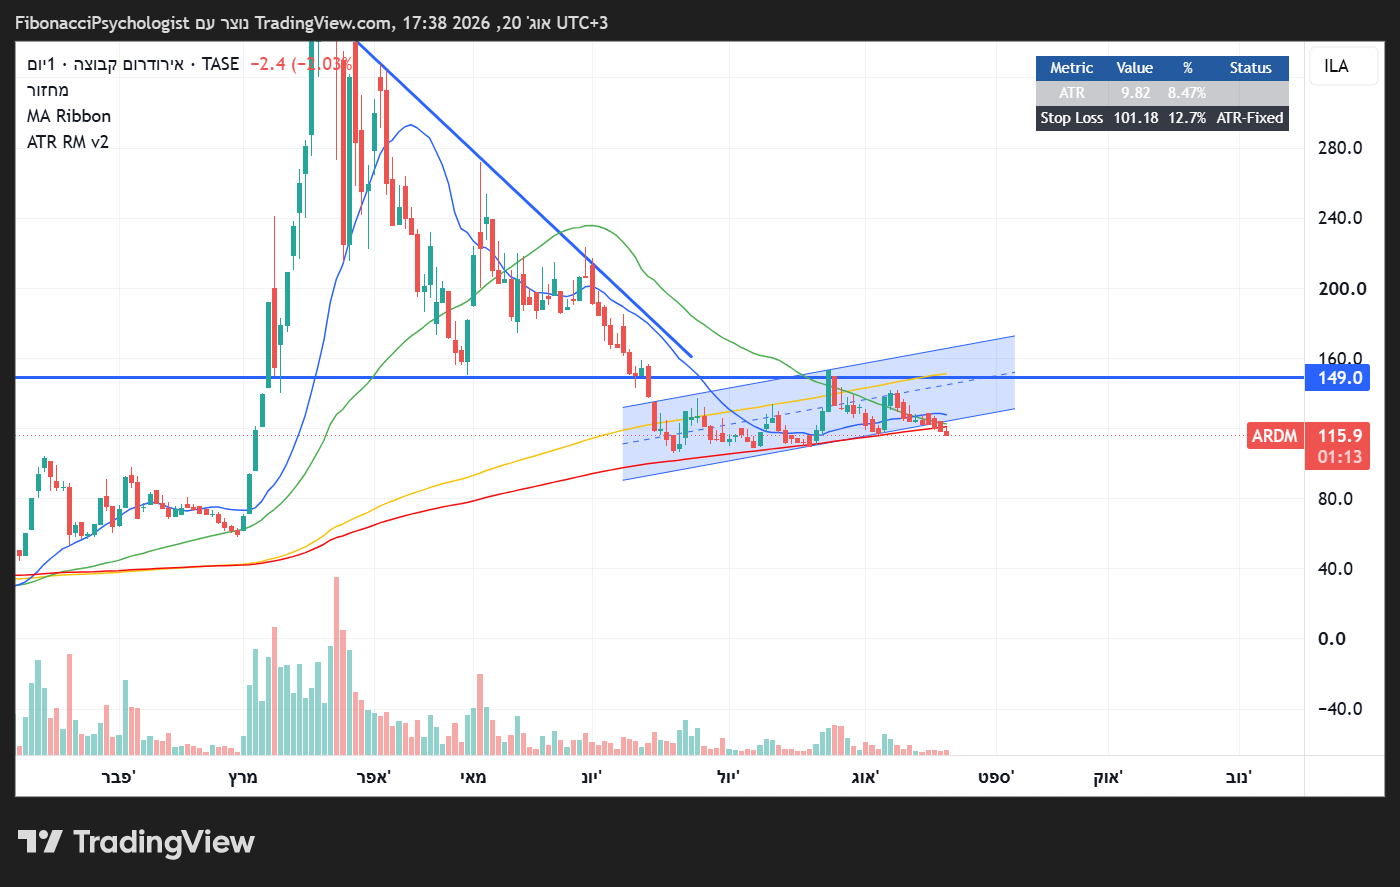1400x887 pixels.
Task: Click the 280.0 price axis label
Action: [1340, 148]
